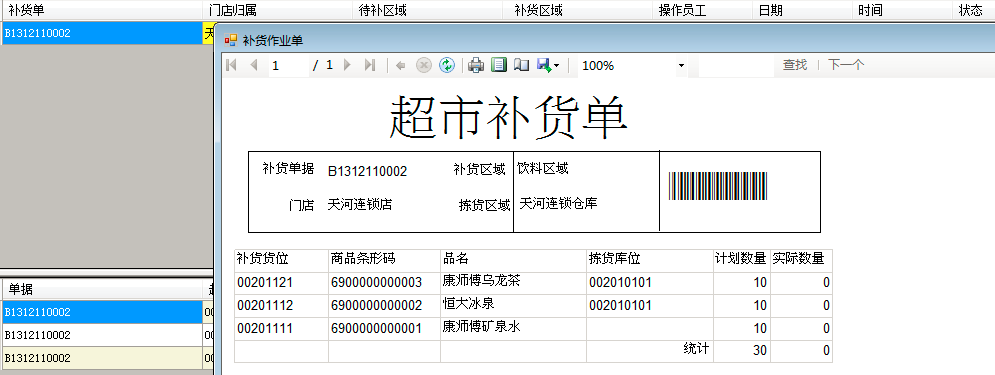This screenshot has height=375, width=995.
Task: Click the find text input field
Action: 736,65
